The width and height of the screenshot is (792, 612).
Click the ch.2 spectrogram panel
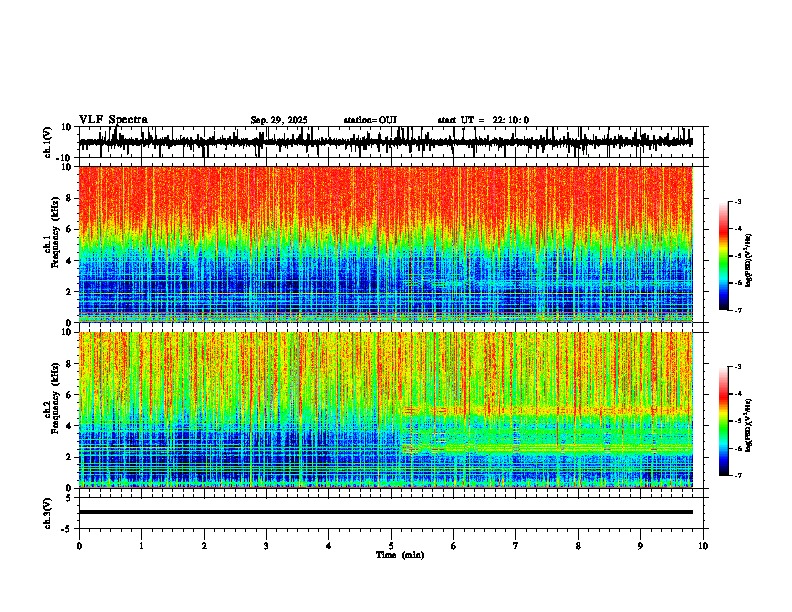click(385, 410)
